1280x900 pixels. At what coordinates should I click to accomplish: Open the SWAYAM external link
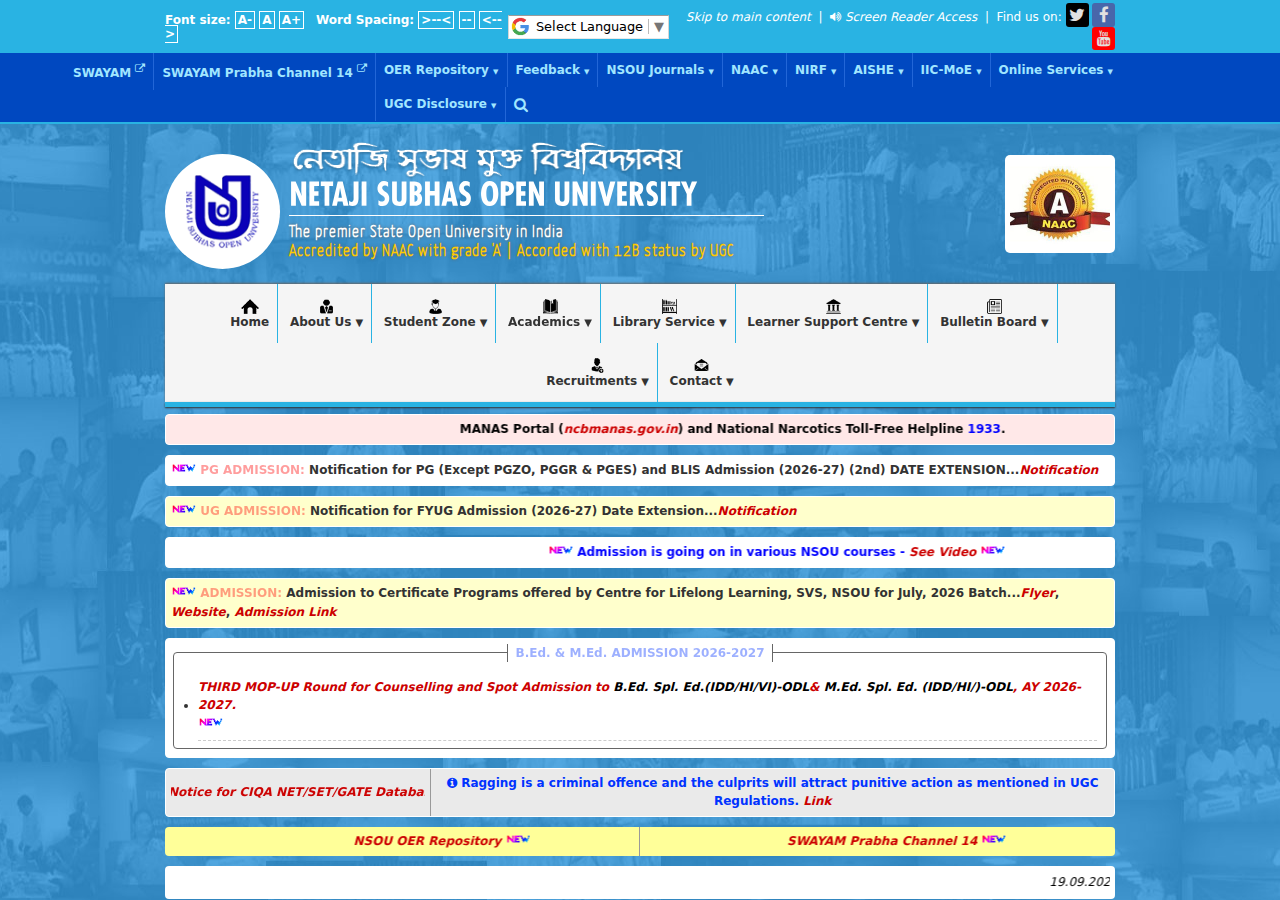pyautogui.click(x=109, y=72)
